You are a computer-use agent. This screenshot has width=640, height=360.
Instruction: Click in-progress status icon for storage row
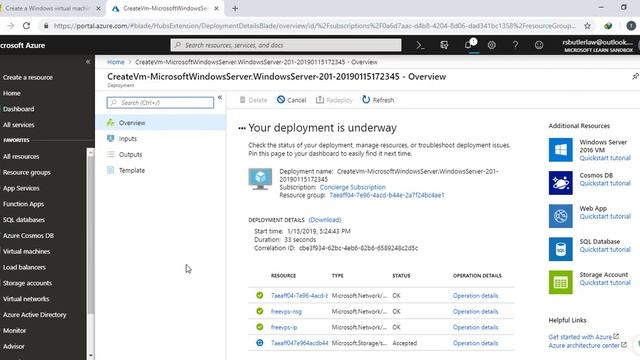point(260,343)
